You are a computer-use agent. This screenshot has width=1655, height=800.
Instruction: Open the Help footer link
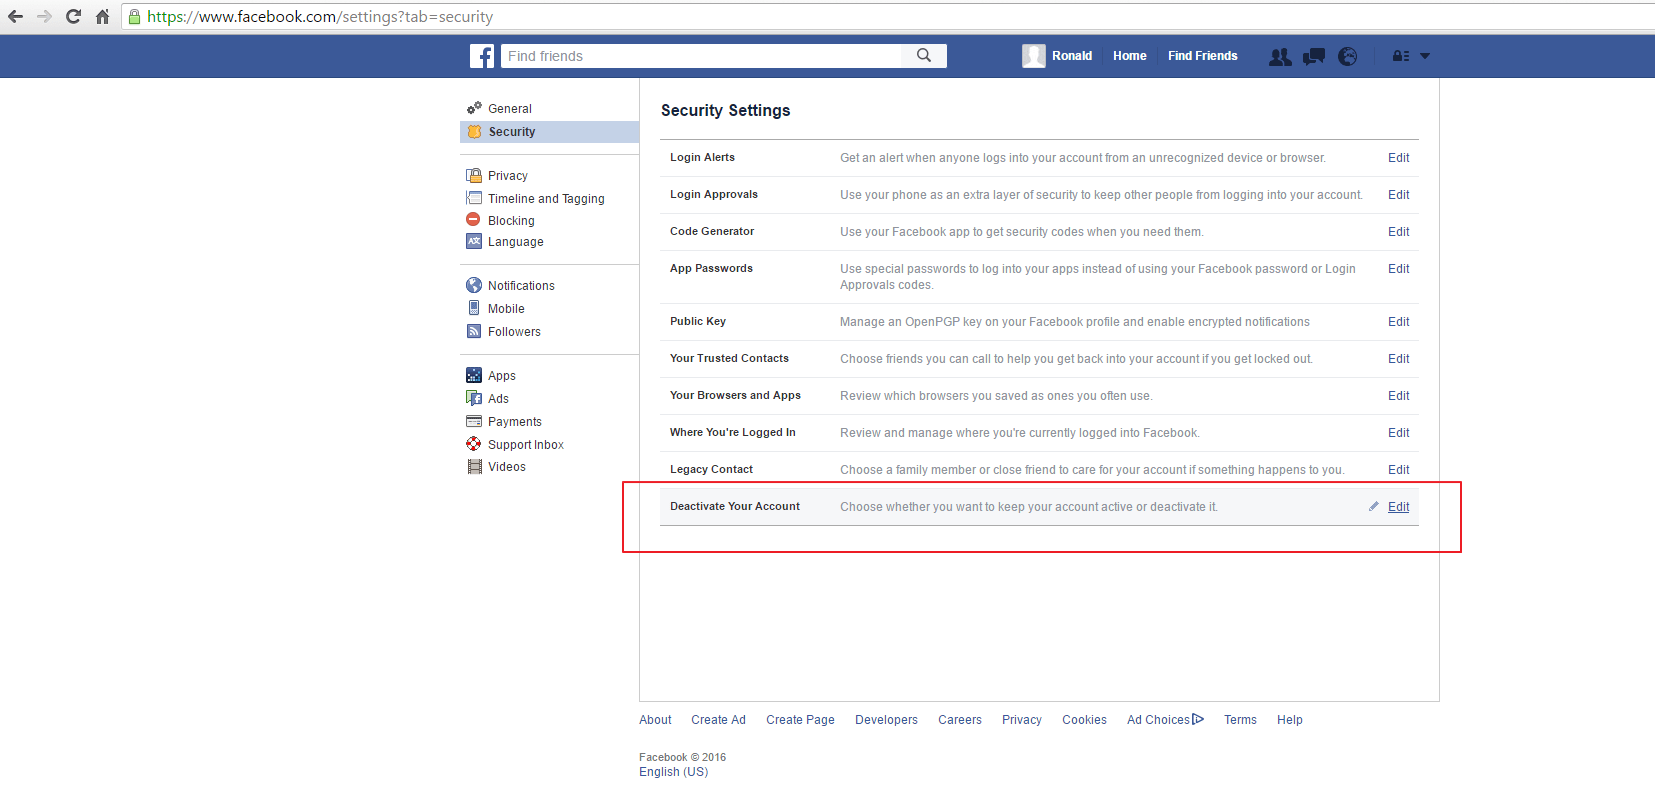[x=1290, y=720]
